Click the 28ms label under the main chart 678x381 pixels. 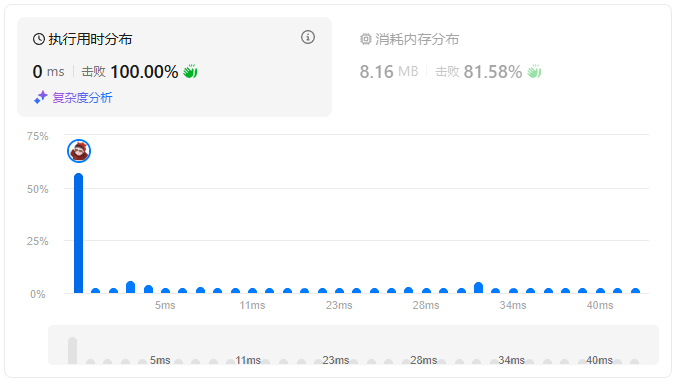426,305
